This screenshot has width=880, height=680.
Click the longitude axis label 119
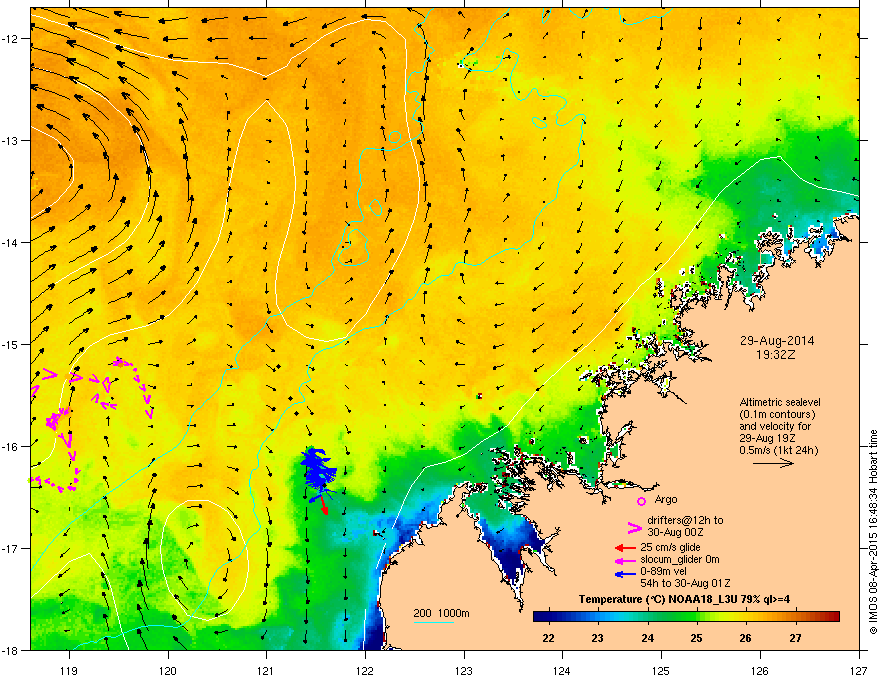click(69, 670)
